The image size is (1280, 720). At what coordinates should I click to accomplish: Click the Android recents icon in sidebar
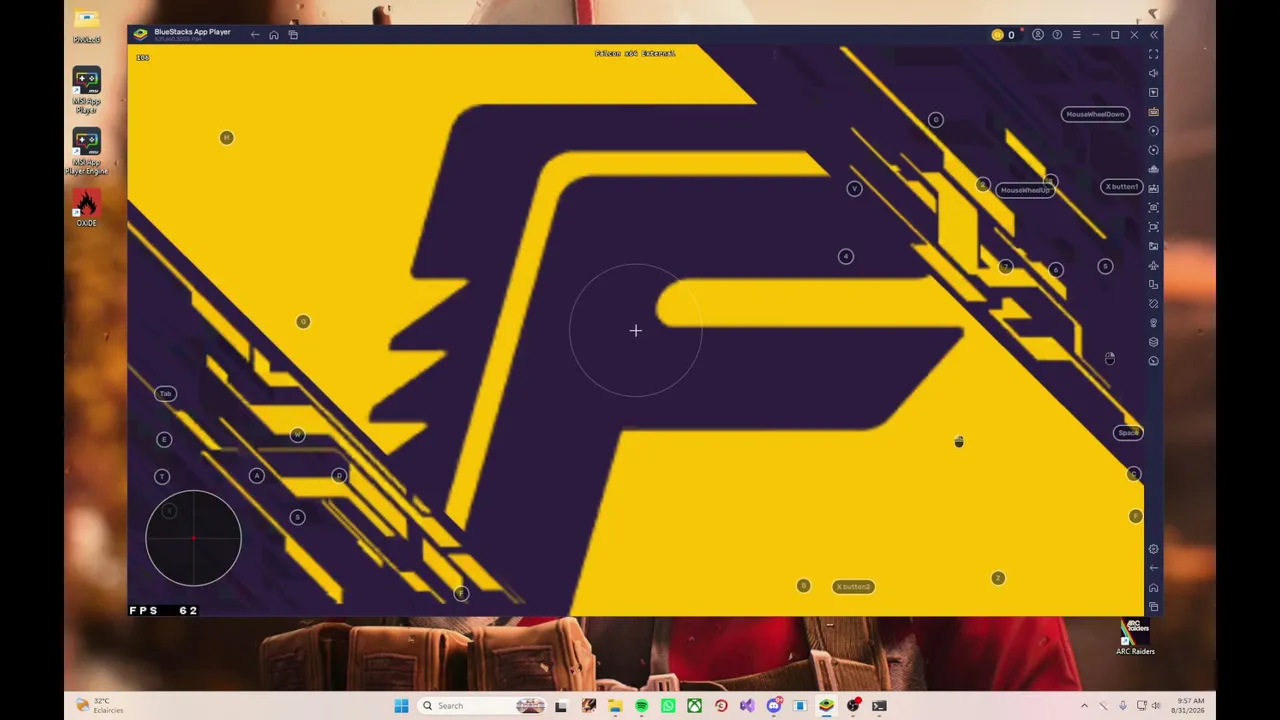[1153, 607]
